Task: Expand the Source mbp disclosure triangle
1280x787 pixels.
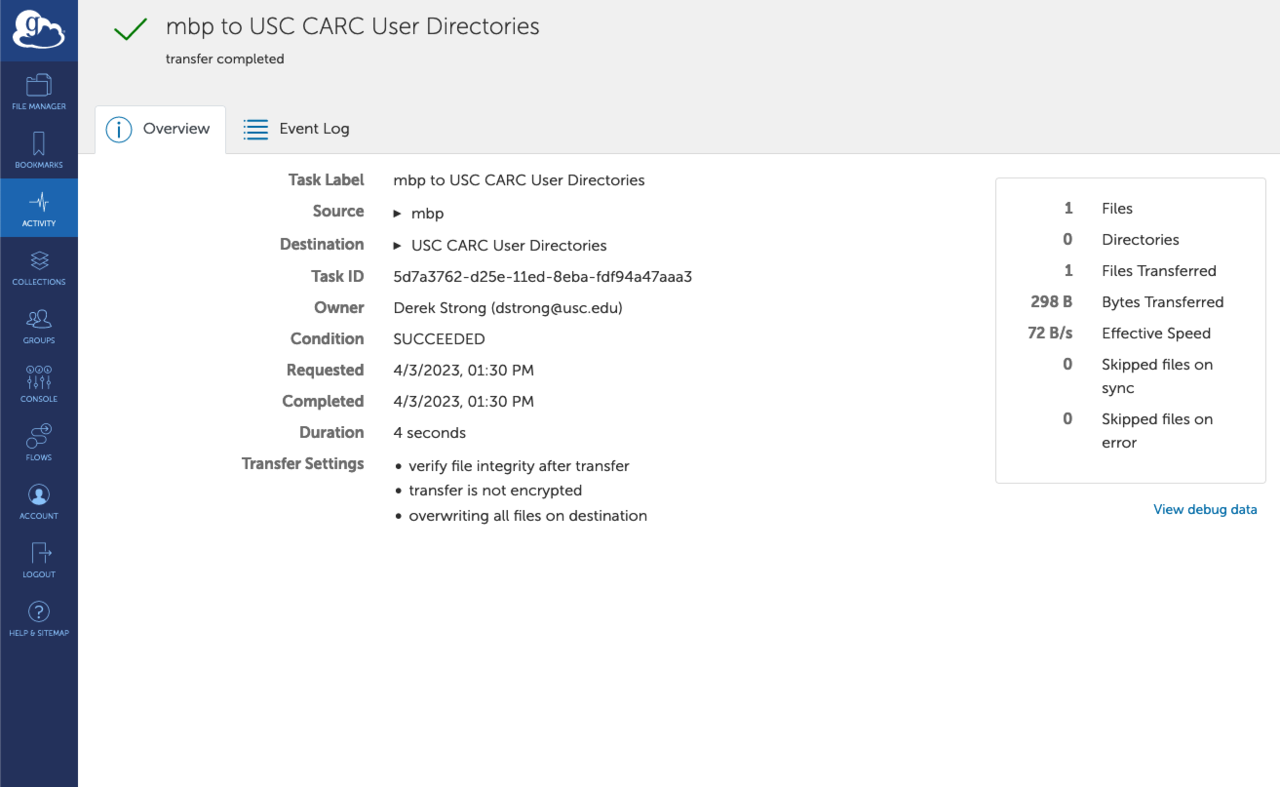Action: click(x=397, y=214)
